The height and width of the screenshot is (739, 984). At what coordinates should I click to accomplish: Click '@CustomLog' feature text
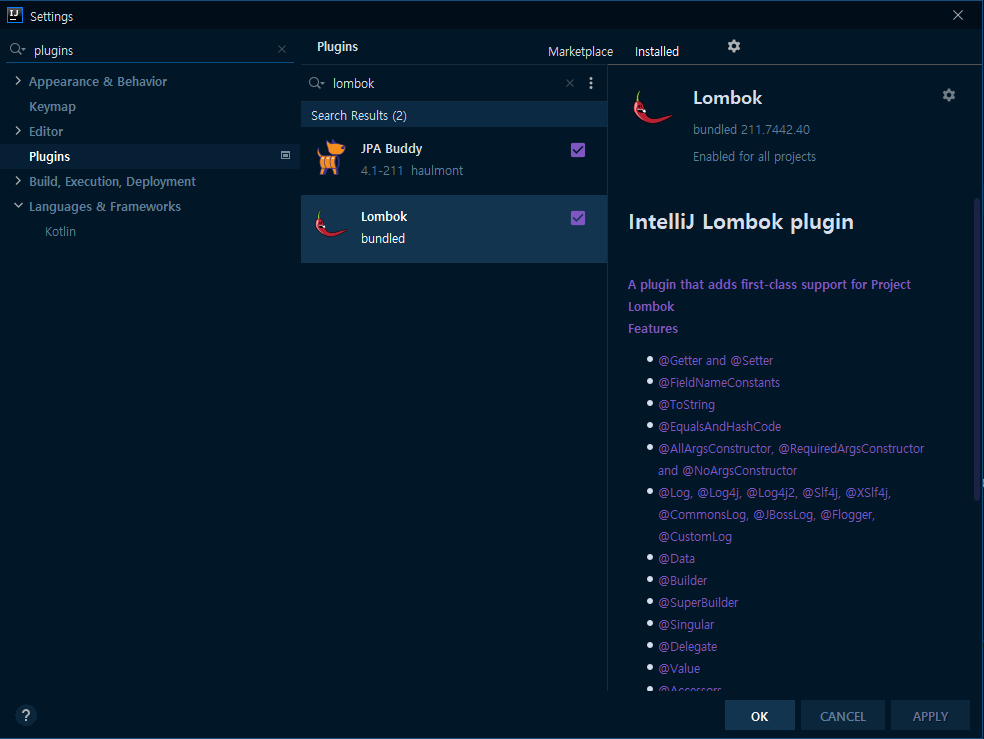695,536
